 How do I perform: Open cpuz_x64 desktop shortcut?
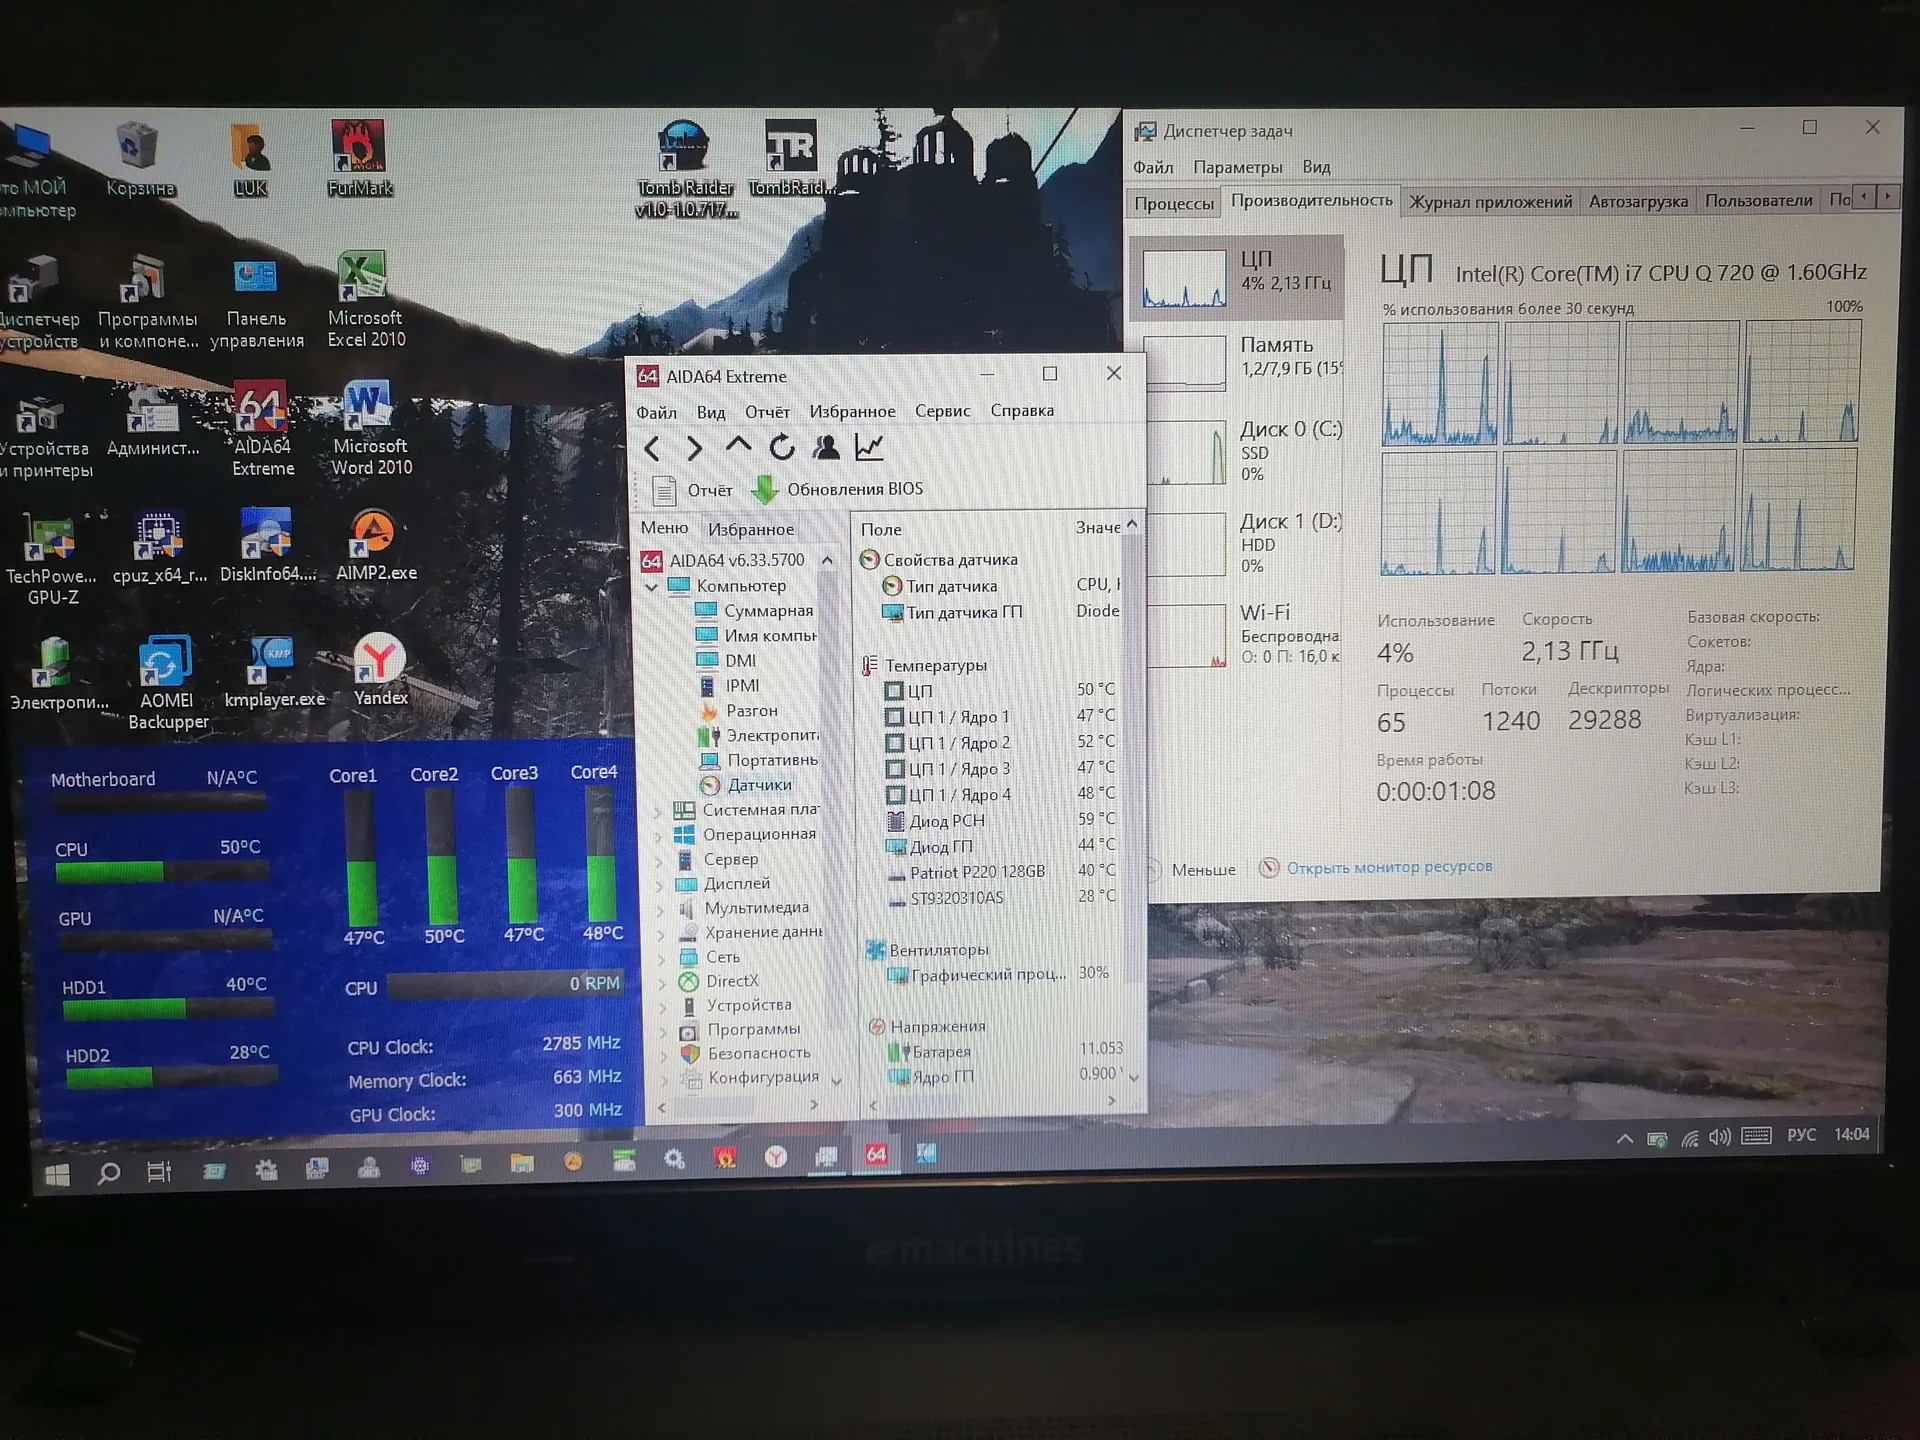(159, 548)
